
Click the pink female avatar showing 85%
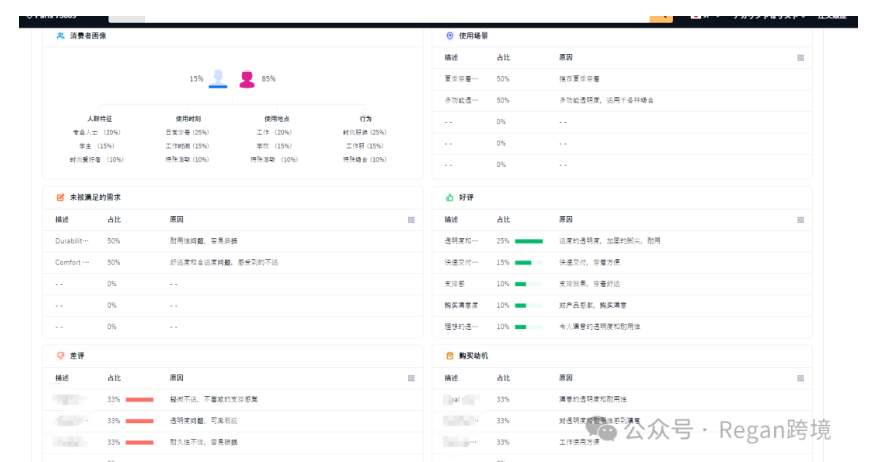pos(246,78)
